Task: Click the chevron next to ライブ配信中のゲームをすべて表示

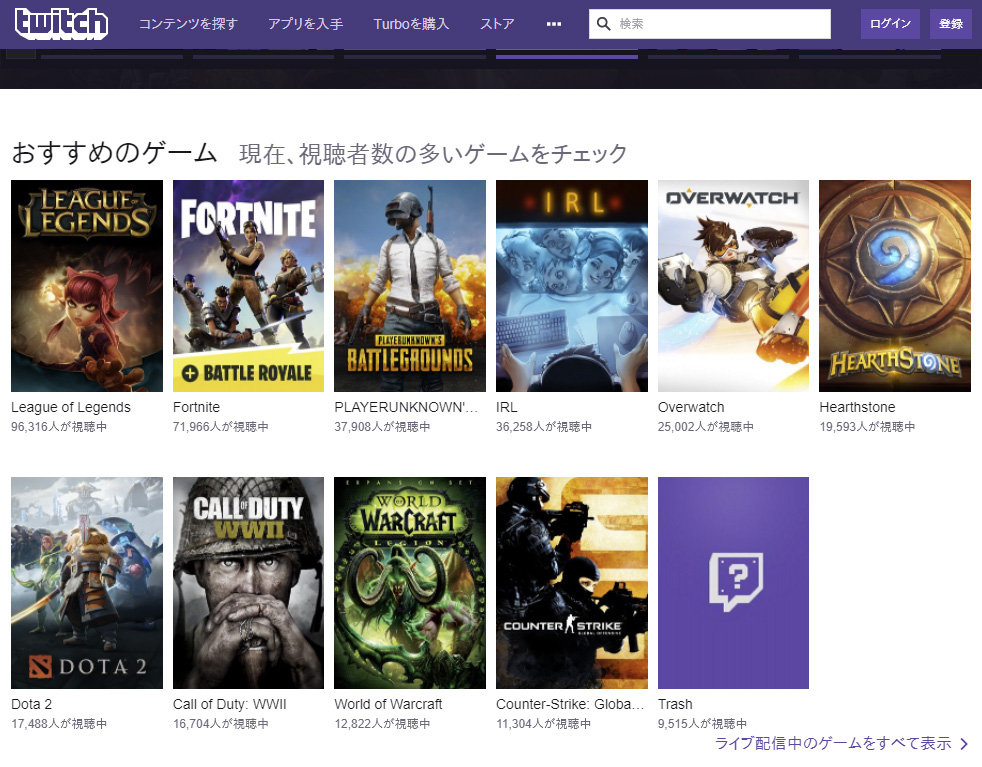Action: tap(964, 744)
